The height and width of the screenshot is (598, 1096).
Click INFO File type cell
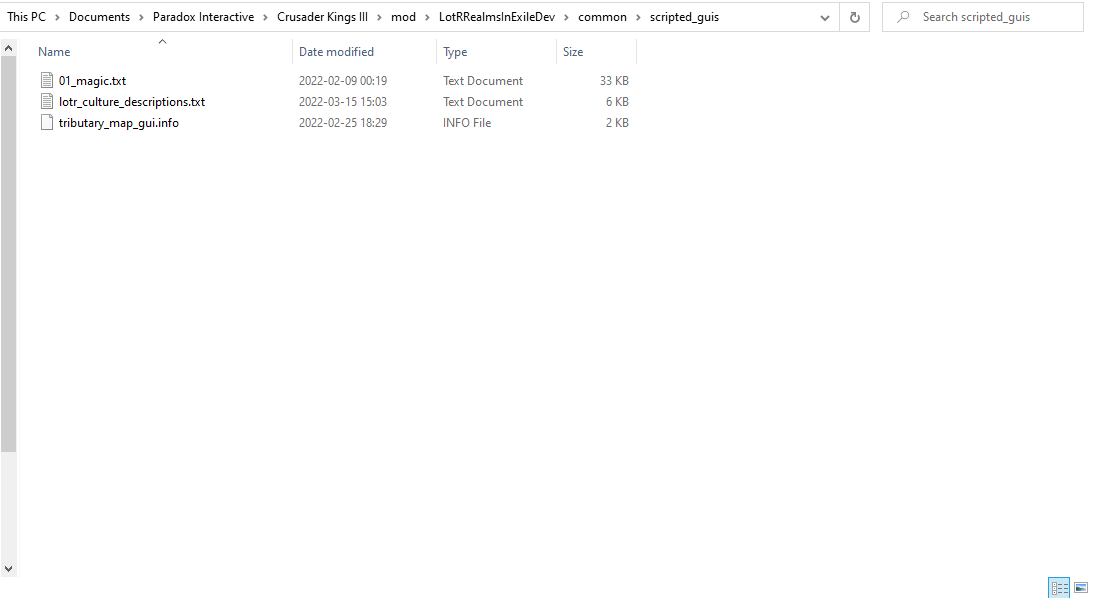tap(467, 123)
